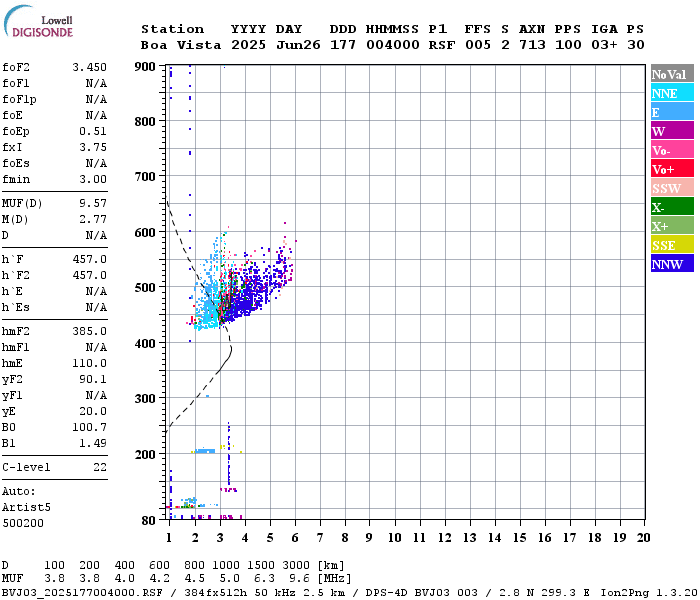Click the hmE value 110.0
The image size is (700, 600).
(90, 363)
